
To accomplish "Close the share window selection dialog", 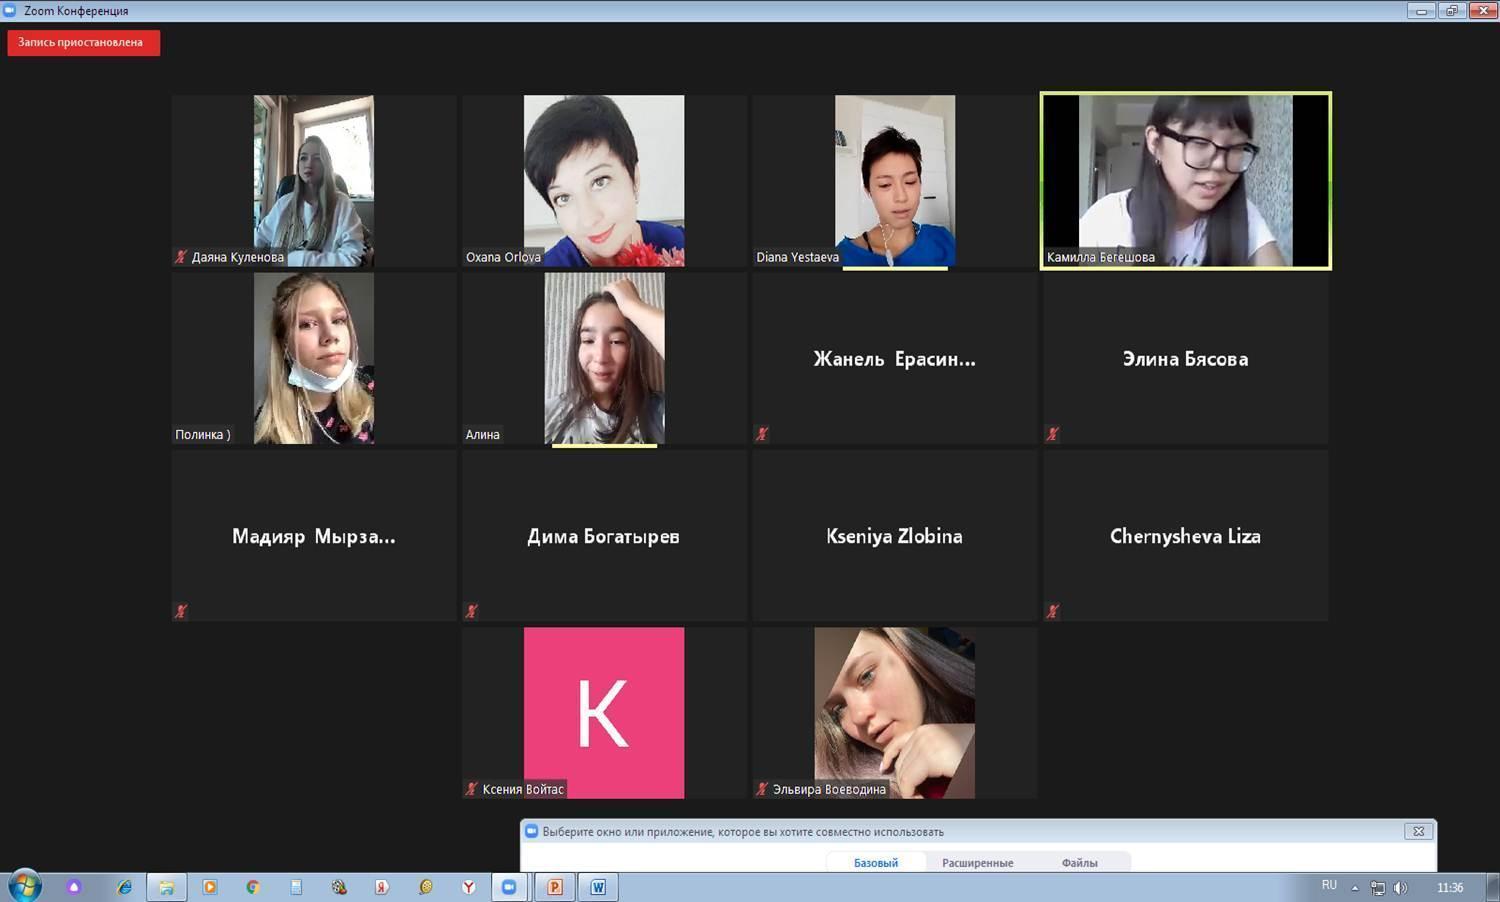I will [x=1418, y=831].
